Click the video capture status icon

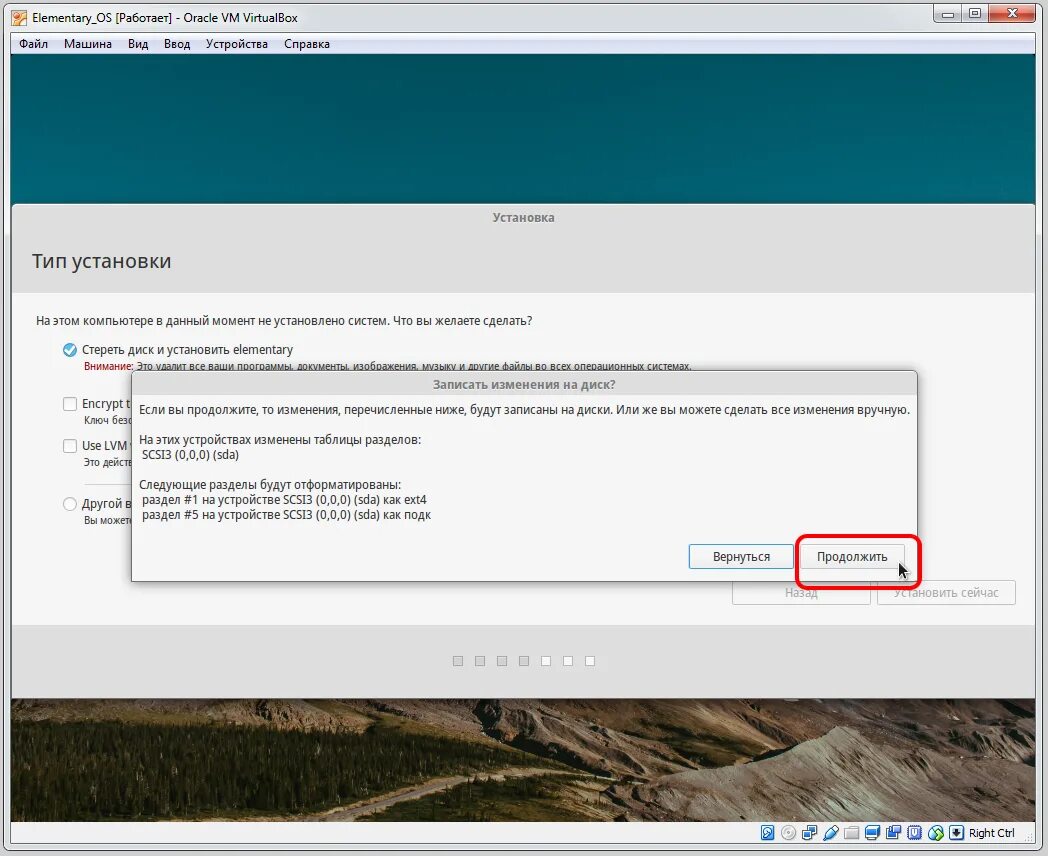coord(894,833)
